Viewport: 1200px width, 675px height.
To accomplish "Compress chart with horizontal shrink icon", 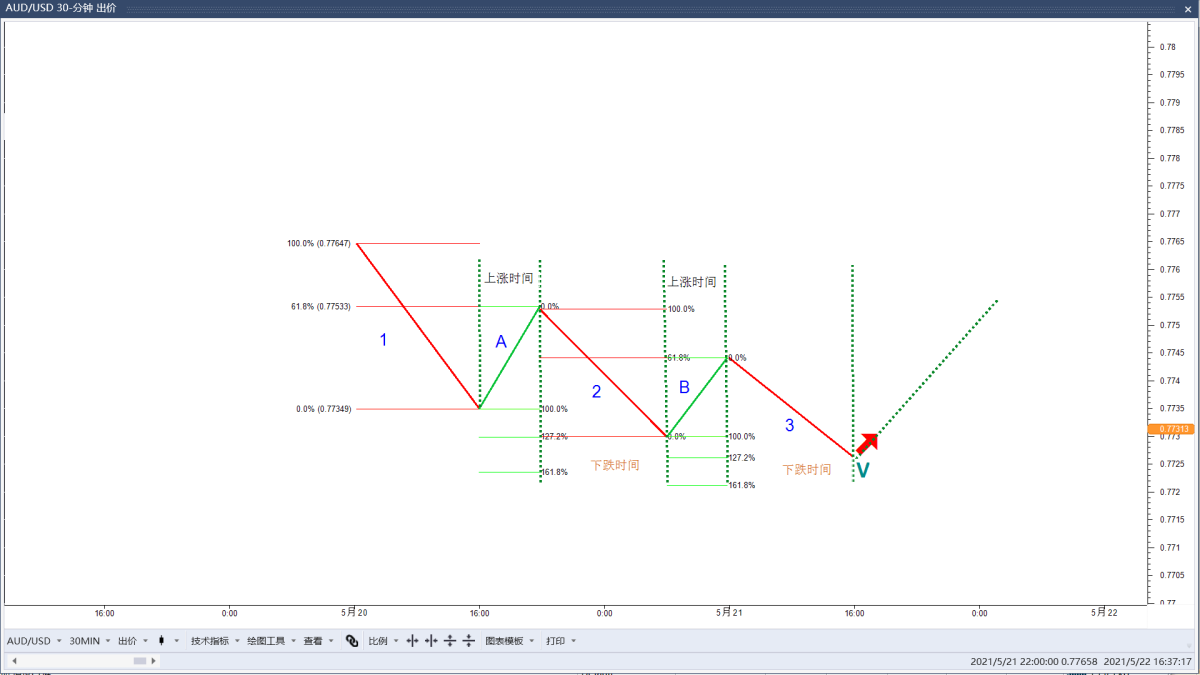I will 431,640.
